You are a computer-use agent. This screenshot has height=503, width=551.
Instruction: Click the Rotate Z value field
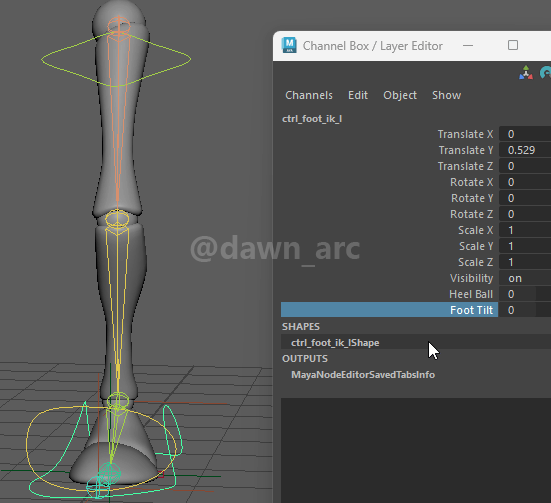click(x=525, y=214)
